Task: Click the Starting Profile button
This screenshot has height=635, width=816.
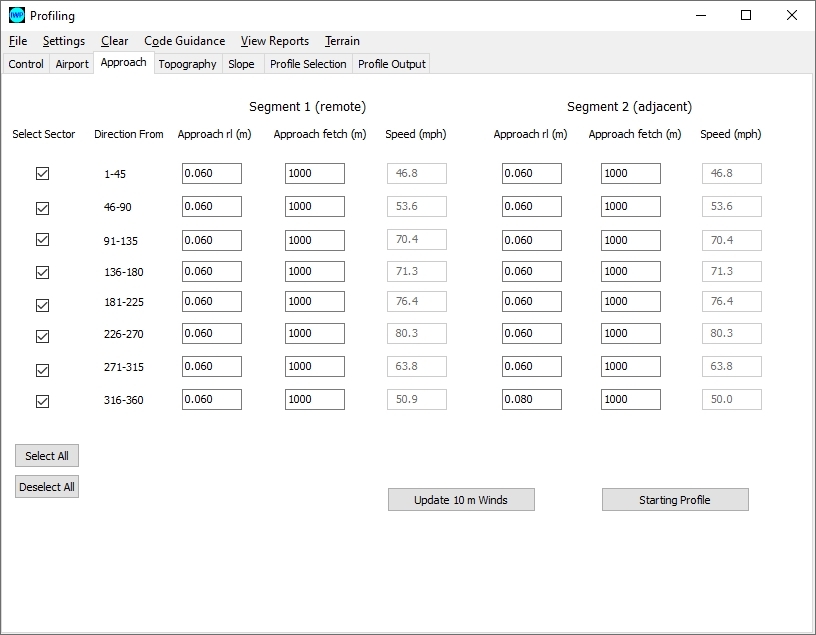Action: pyautogui.click(x=675, y=500)
